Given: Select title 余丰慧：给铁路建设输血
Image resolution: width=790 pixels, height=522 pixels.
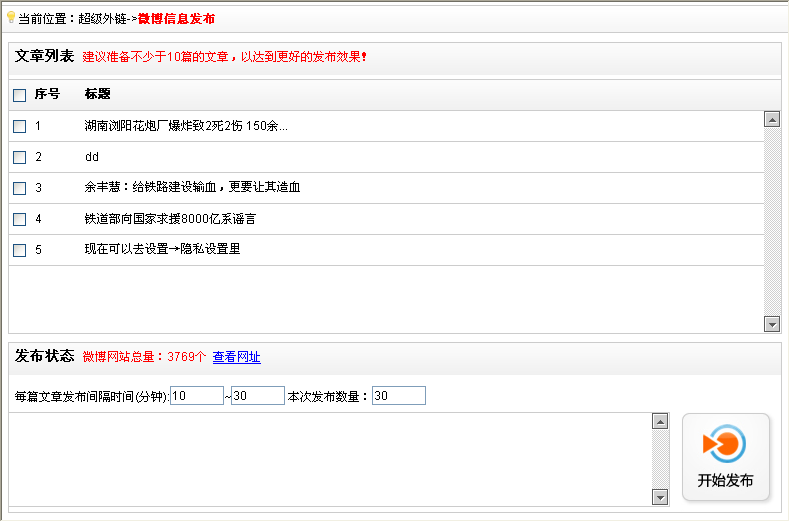Looking at the screenshot, I should pyautogui.click(x=192, y=187).
